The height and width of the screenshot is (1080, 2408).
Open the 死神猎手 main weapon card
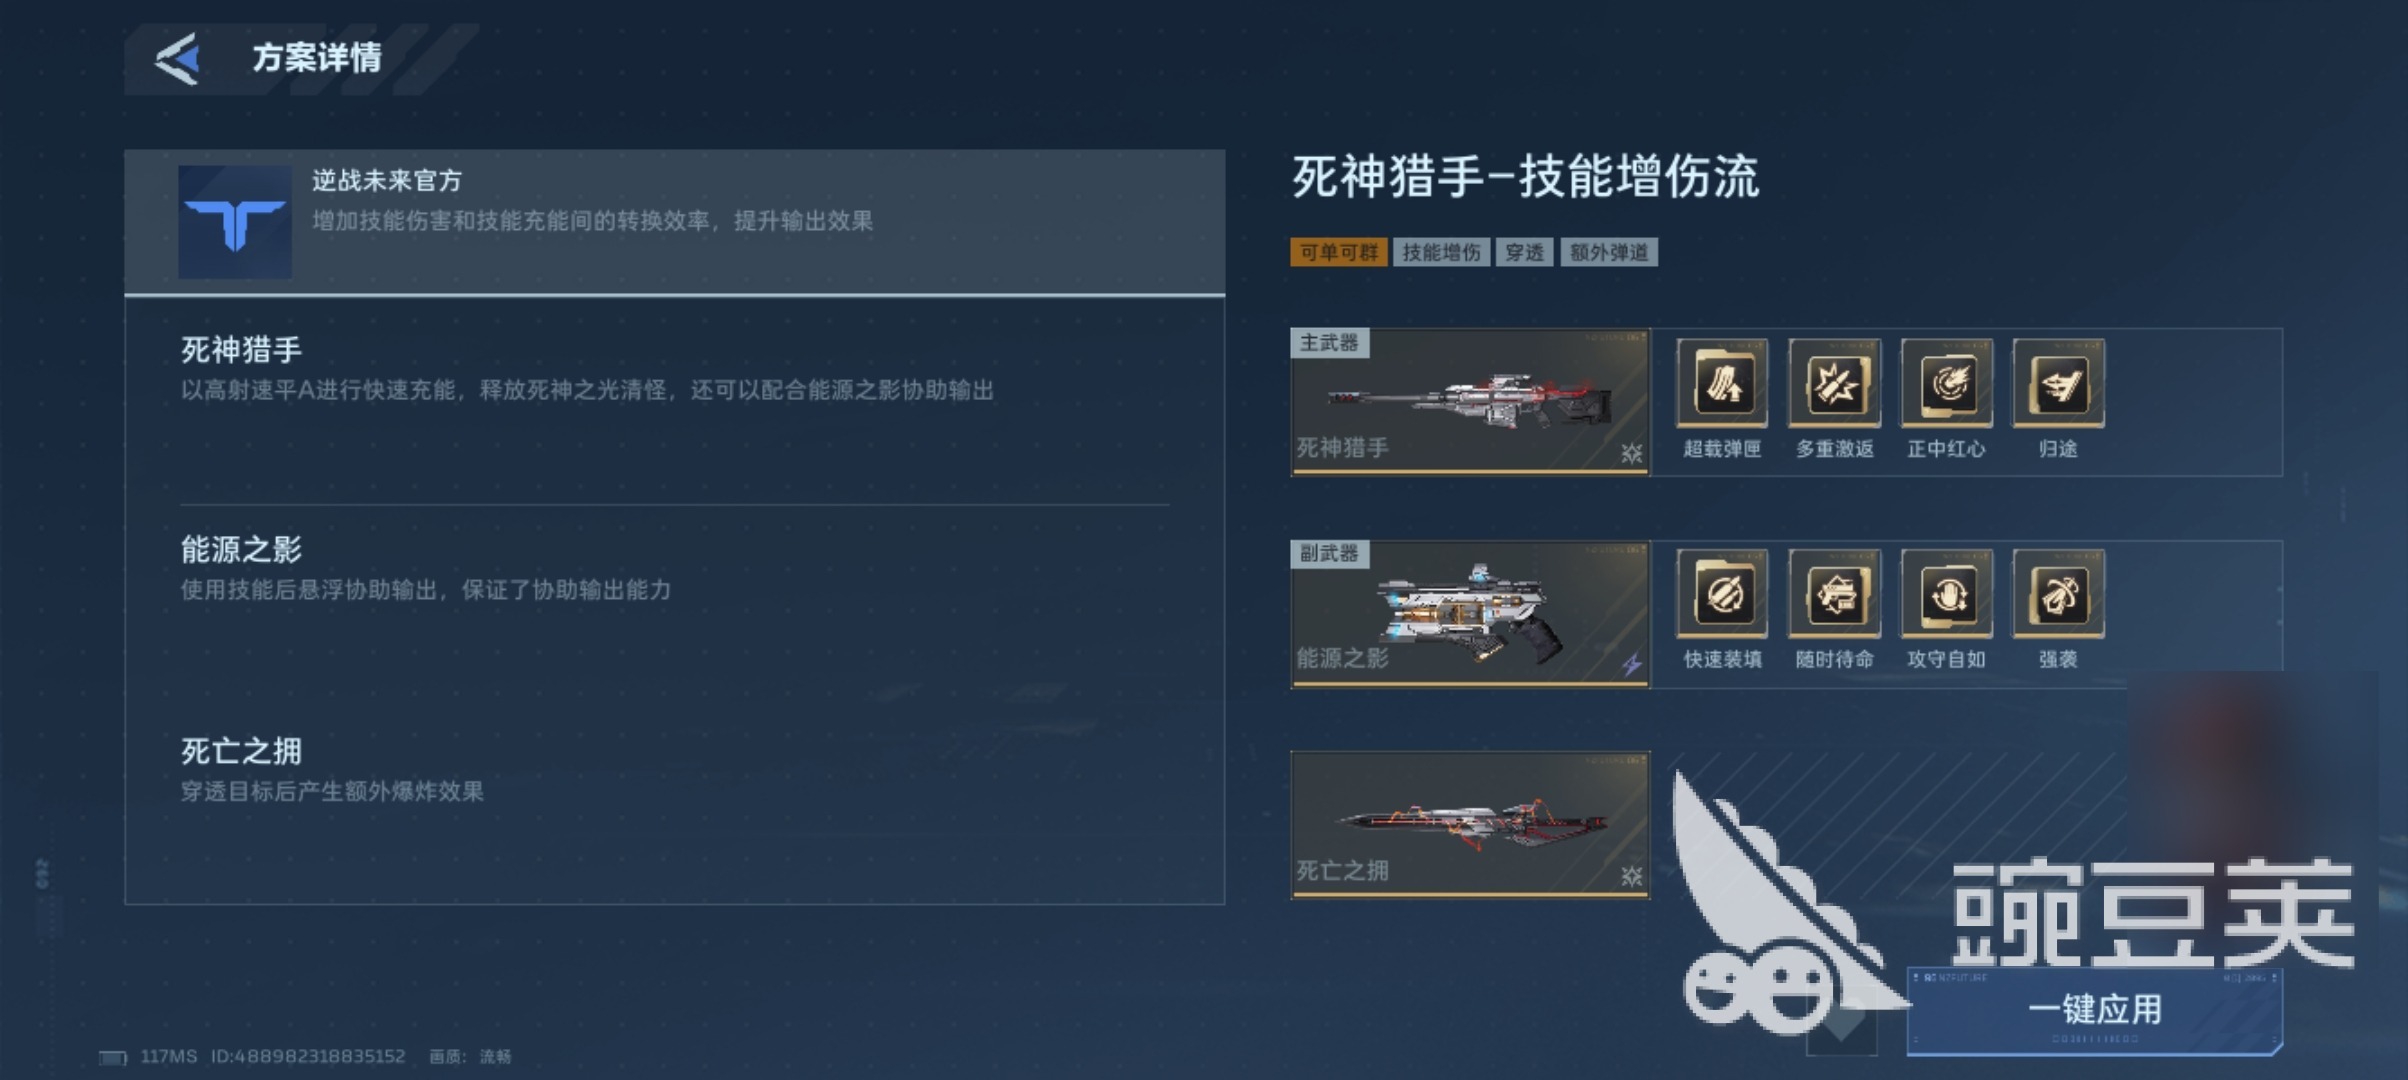(x=1470, y=402)
